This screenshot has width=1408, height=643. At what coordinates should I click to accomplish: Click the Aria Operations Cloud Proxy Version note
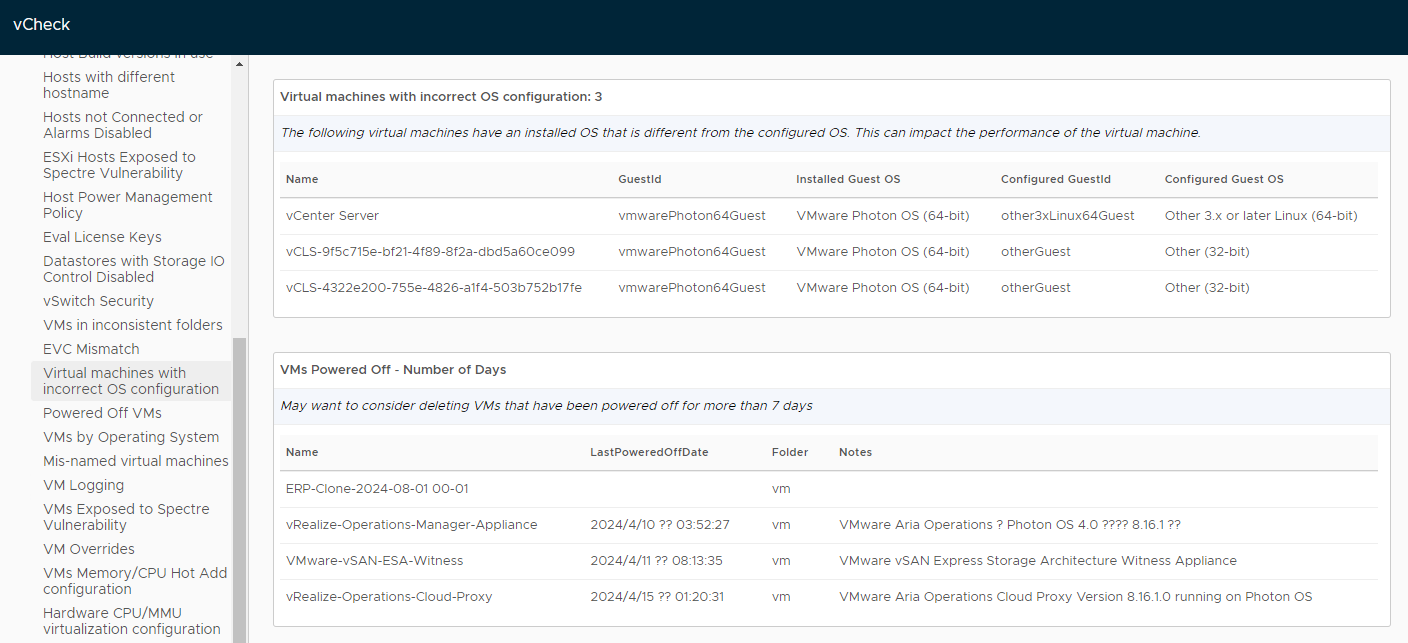click(x=1075, y=596)
